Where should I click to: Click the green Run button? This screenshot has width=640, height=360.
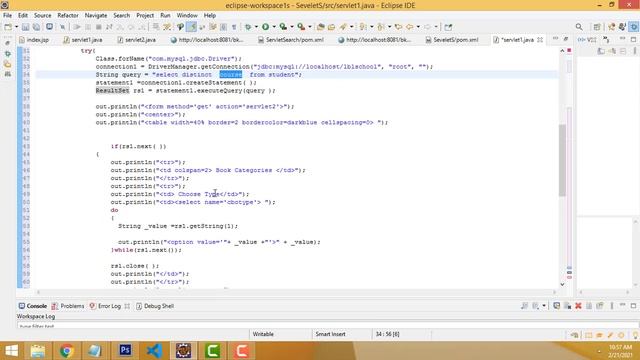[265, 27]
